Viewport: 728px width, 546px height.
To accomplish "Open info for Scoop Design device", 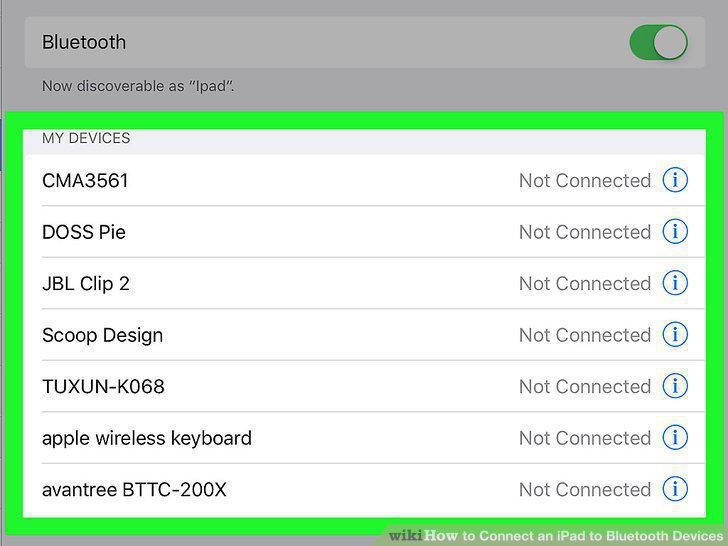I will 675,334.
